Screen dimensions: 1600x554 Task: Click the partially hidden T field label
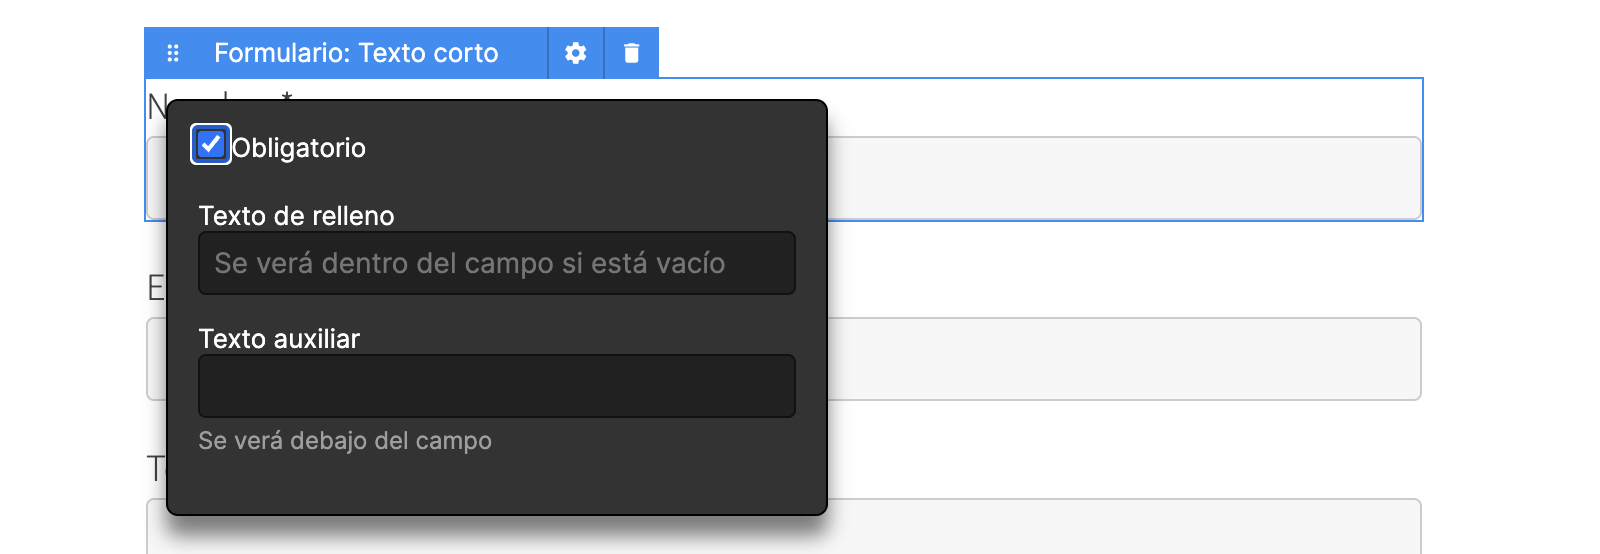(156, 469)
